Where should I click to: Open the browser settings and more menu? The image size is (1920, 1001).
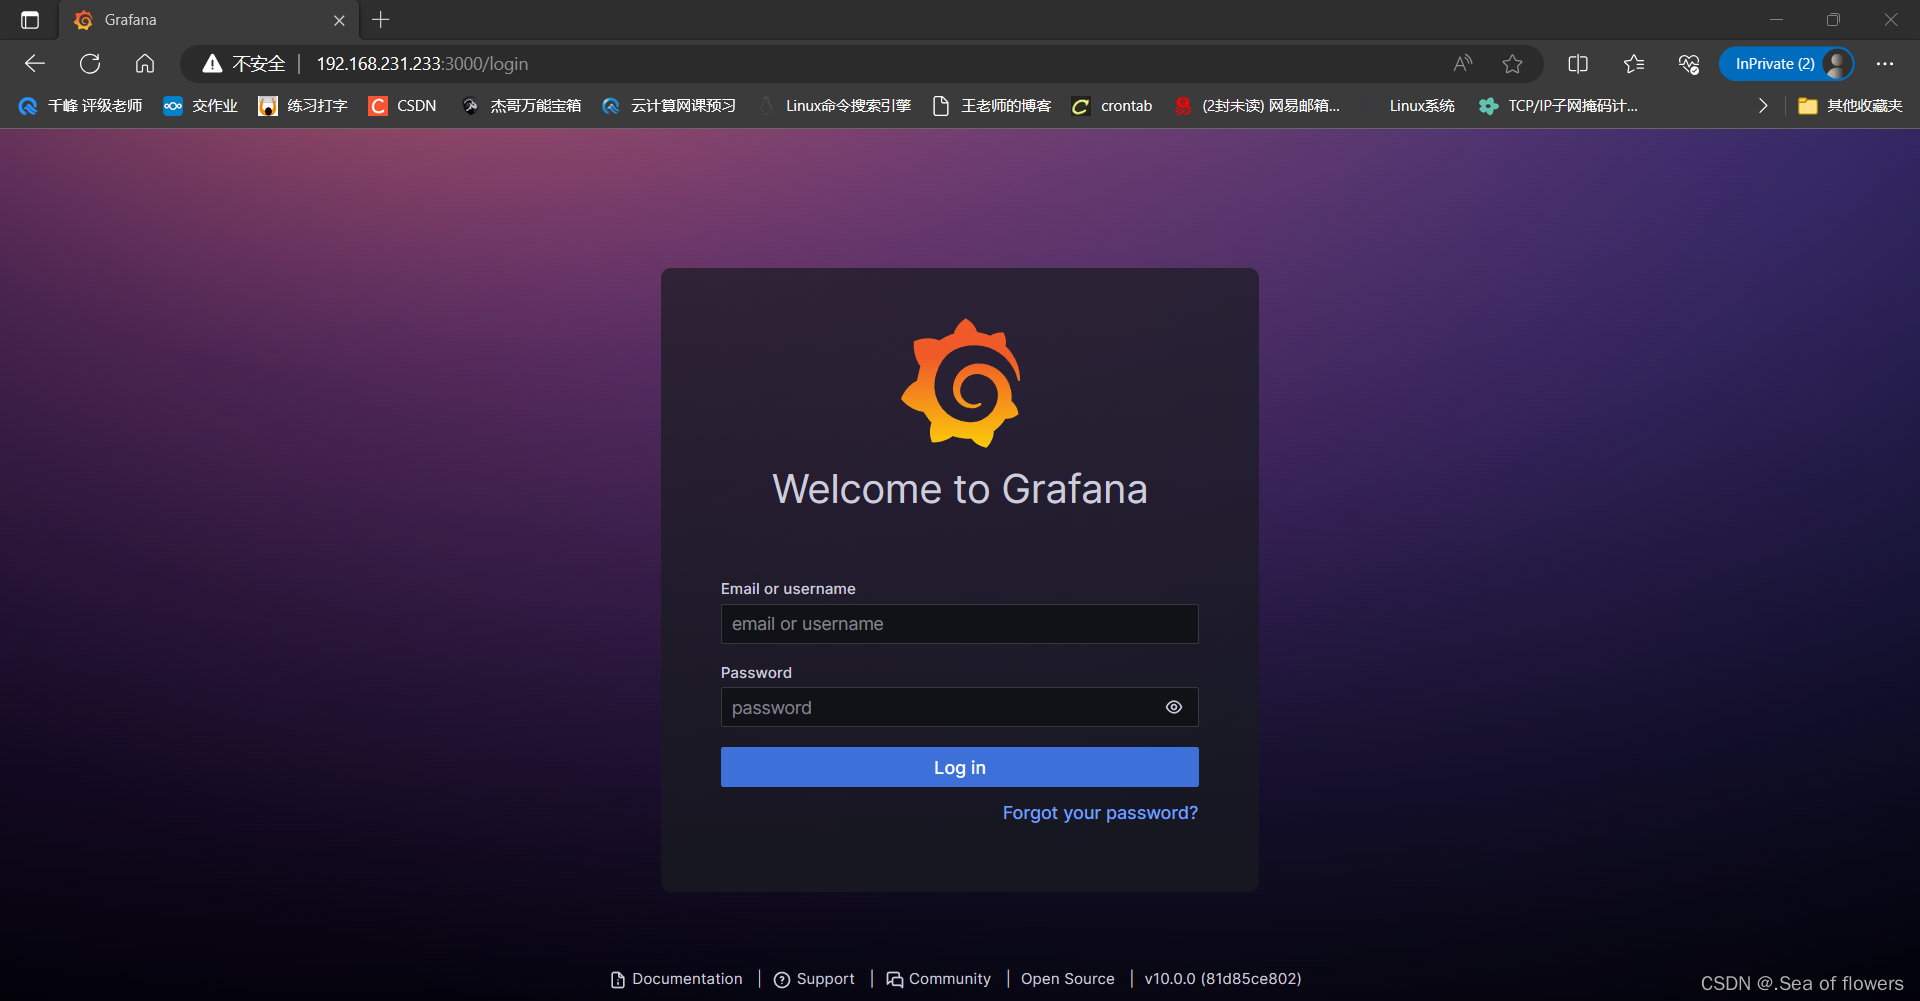[1885, 64]
